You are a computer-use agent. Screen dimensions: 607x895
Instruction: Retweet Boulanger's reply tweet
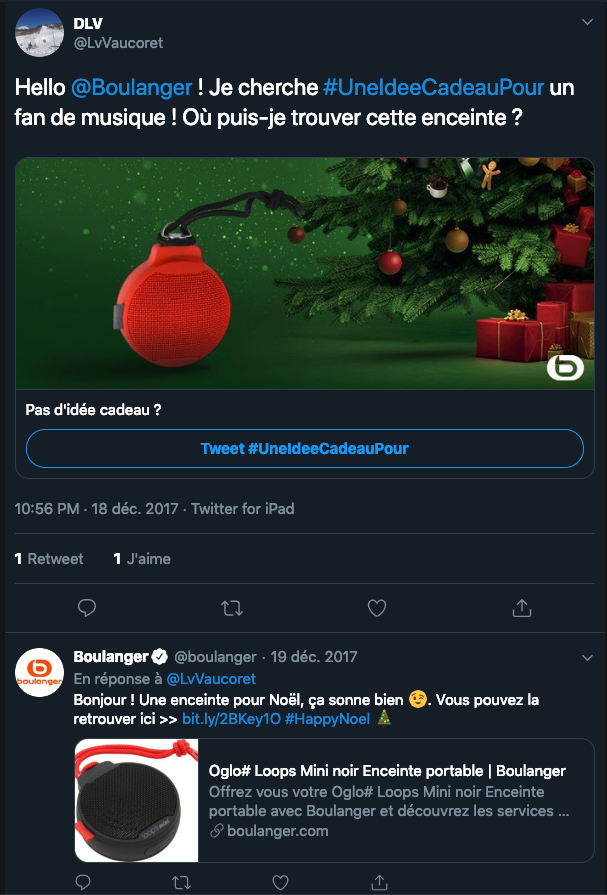pyautogui.click(x=181, y=882)
